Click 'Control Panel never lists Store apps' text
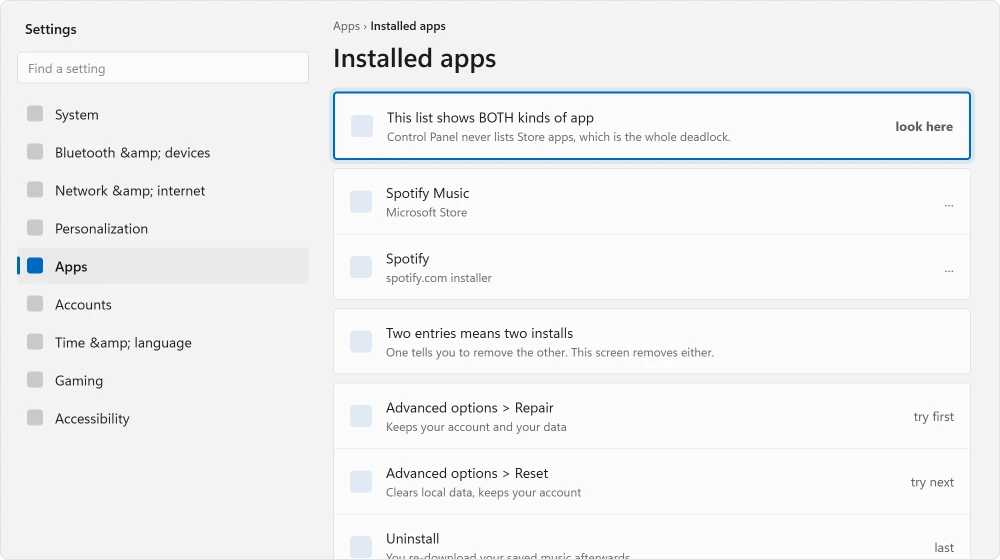The image size is (1000, 560). pyautogui.click(x=559, y=136)
